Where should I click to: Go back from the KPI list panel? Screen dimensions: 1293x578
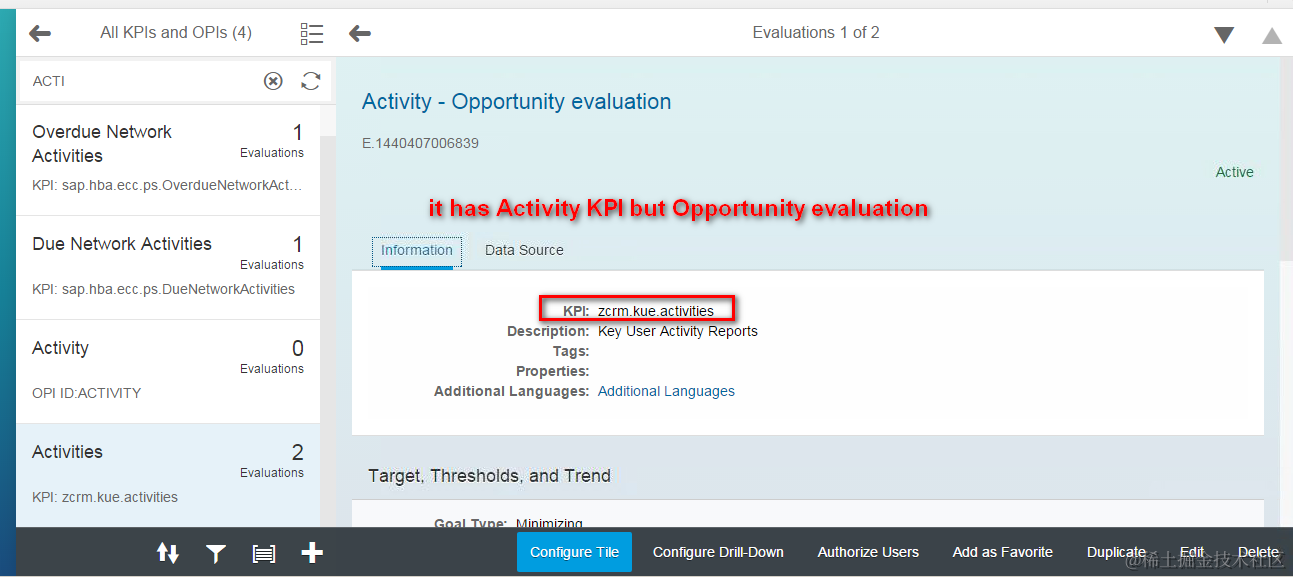[40, 33]
